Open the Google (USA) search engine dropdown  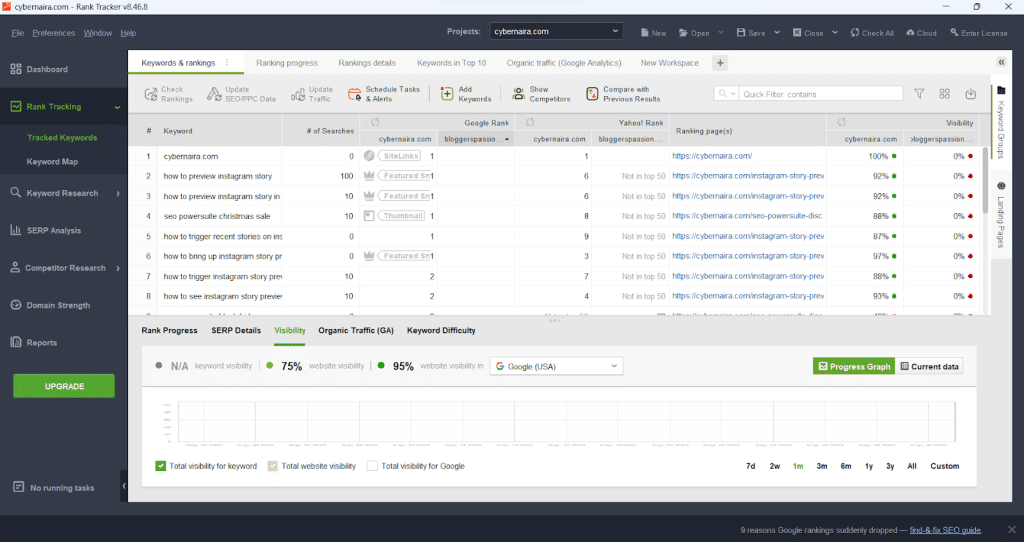point(556,366)
